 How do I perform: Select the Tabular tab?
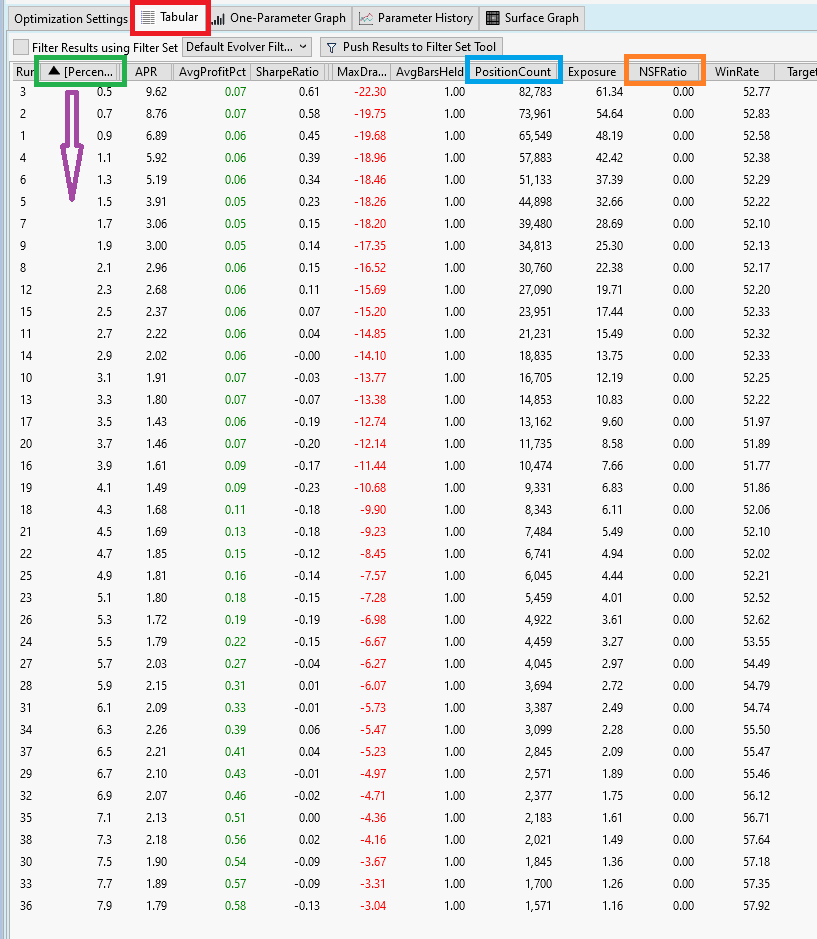(x=171, y=17)
